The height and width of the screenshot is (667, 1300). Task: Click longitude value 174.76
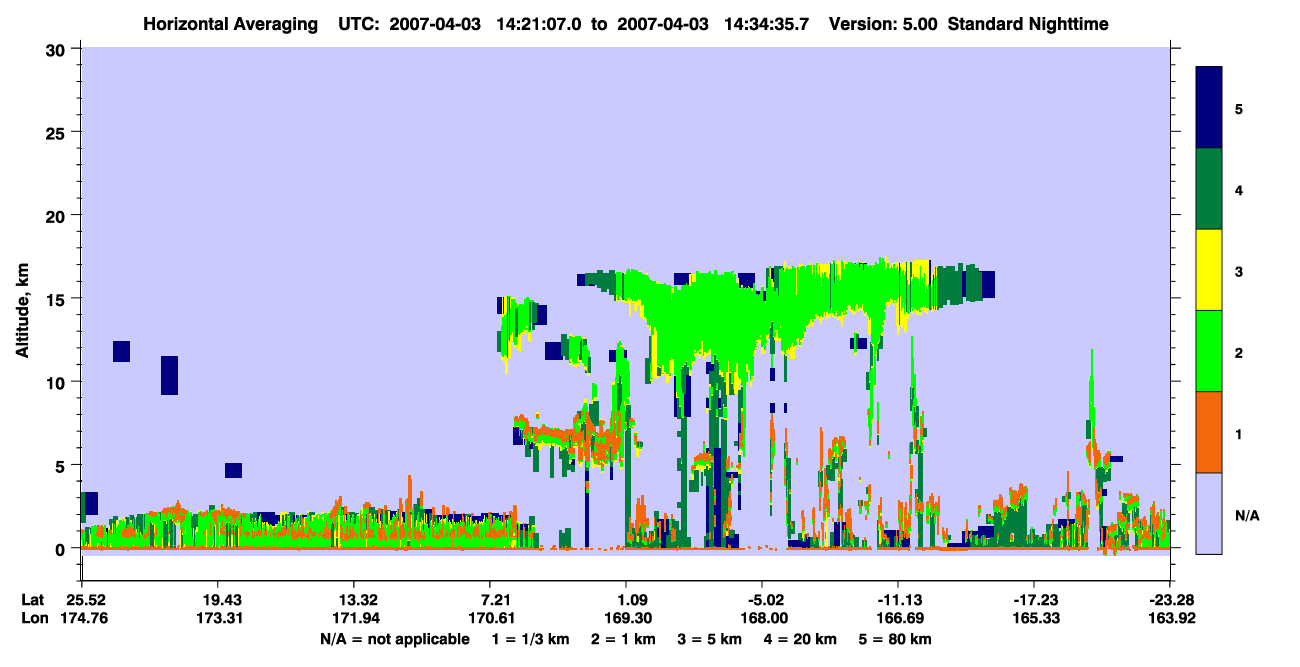[82, 618]
